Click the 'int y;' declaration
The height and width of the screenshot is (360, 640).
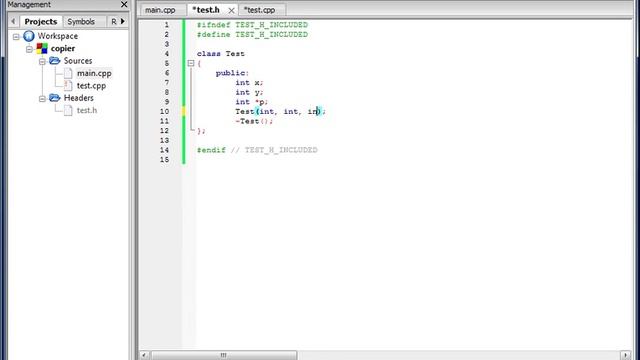click(249, 93)
